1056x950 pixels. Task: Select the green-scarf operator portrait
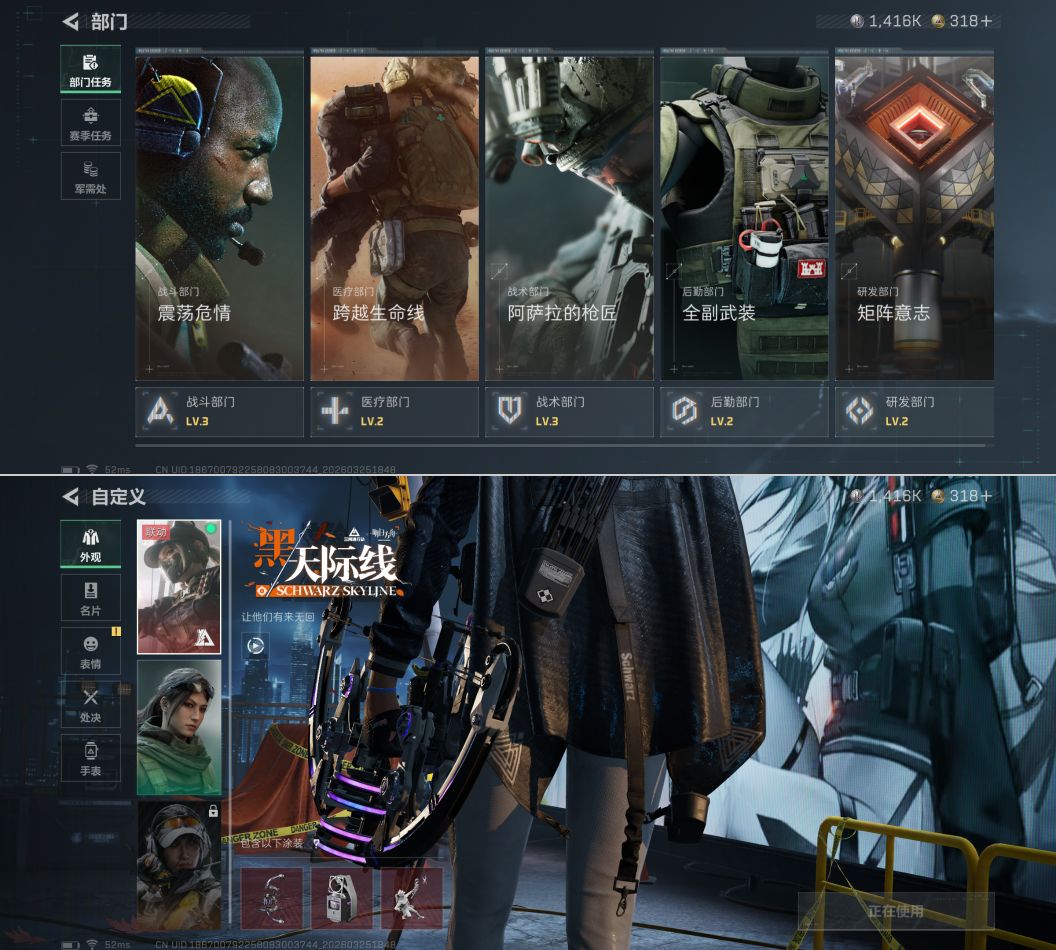click(178, 727)
